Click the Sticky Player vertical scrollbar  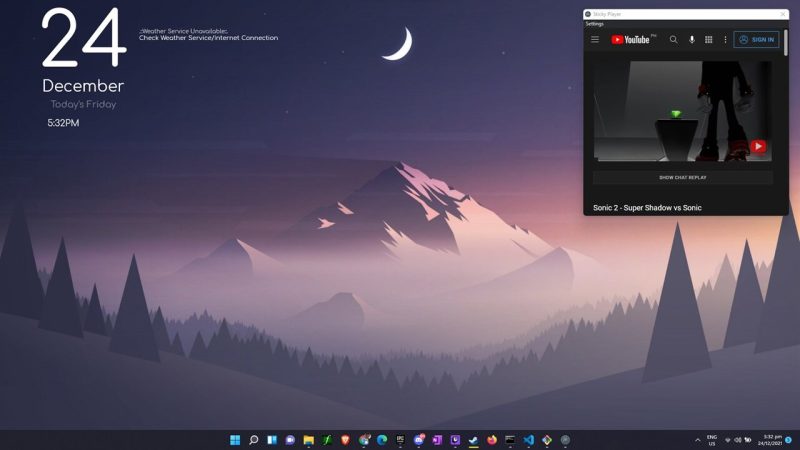[786, 42]
